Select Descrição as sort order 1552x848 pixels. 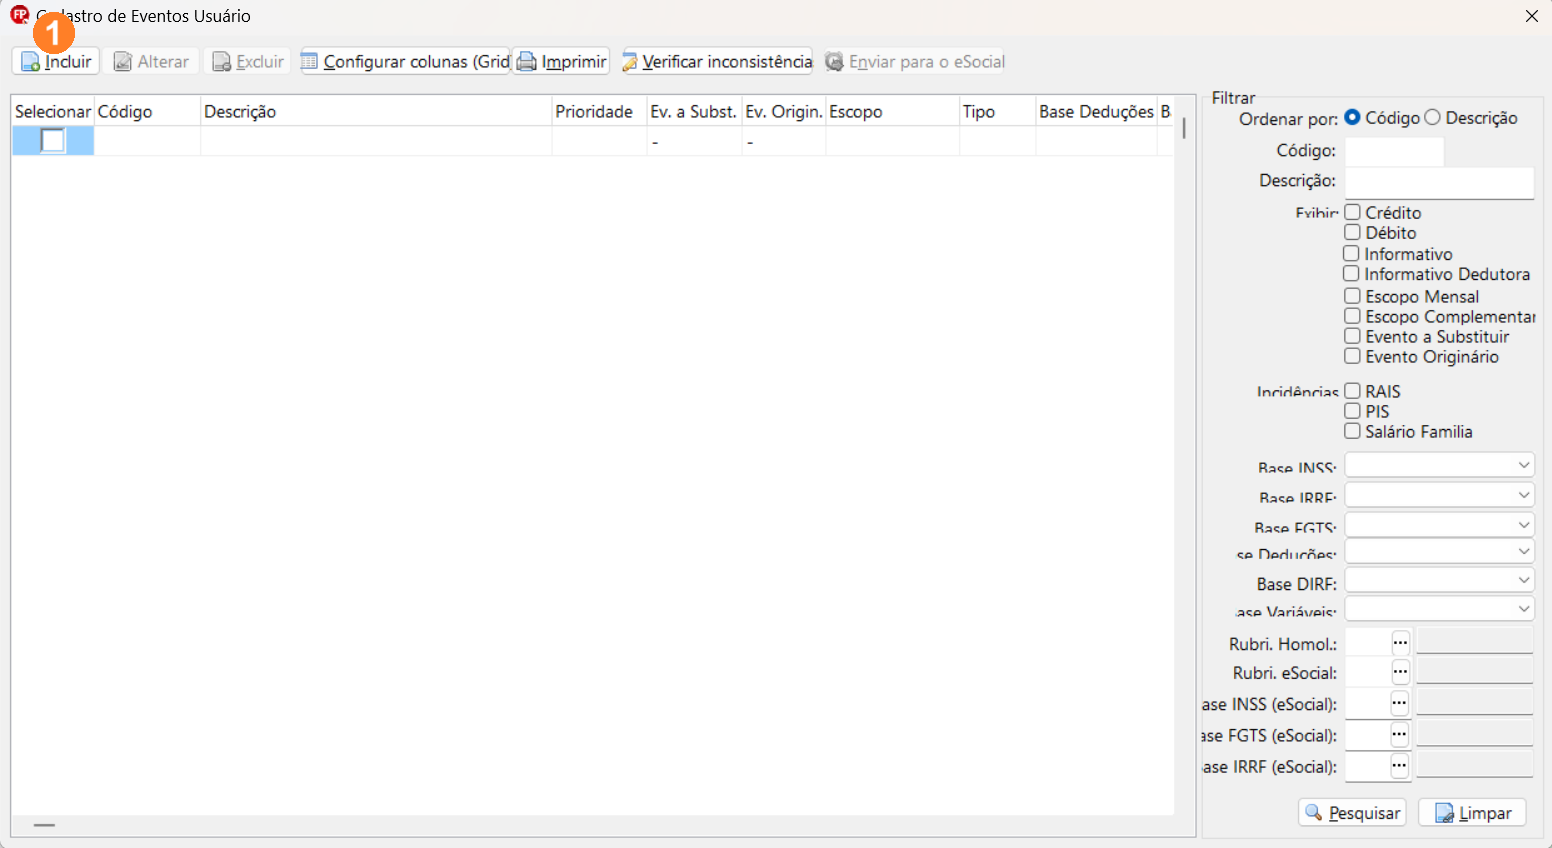pyautogui.click(x=1433, y=118)
